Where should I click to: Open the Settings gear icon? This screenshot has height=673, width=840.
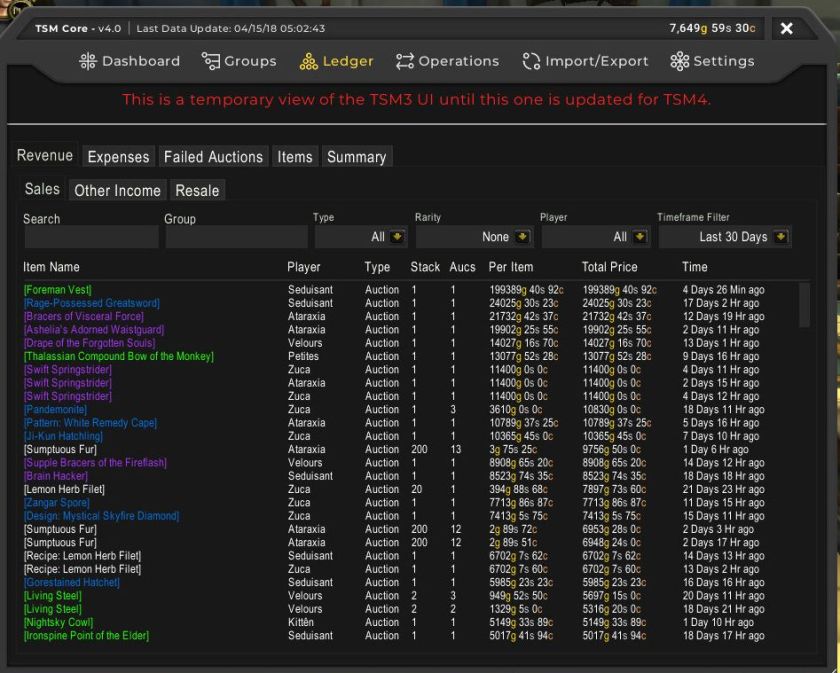click(679, 61)
